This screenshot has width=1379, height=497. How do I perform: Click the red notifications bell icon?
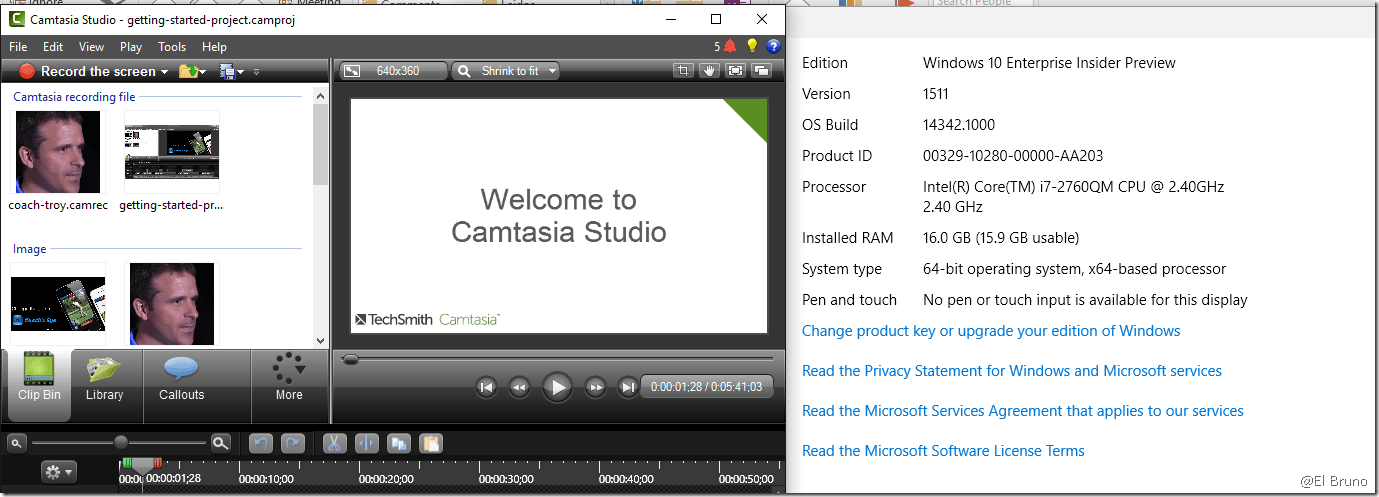pyautogui.click(x=730, y=46)
